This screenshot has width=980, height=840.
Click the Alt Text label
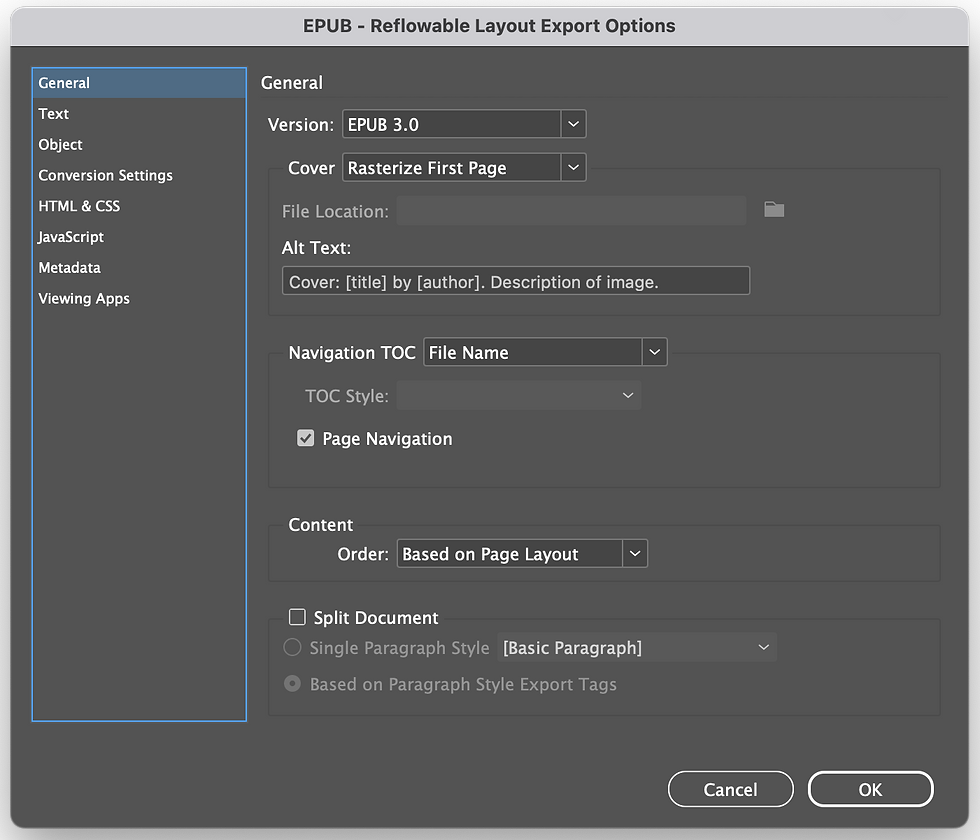(316, 248)
